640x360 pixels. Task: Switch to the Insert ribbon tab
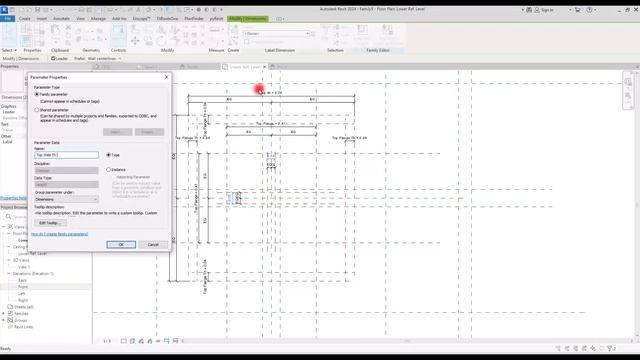tap(42, 19)
